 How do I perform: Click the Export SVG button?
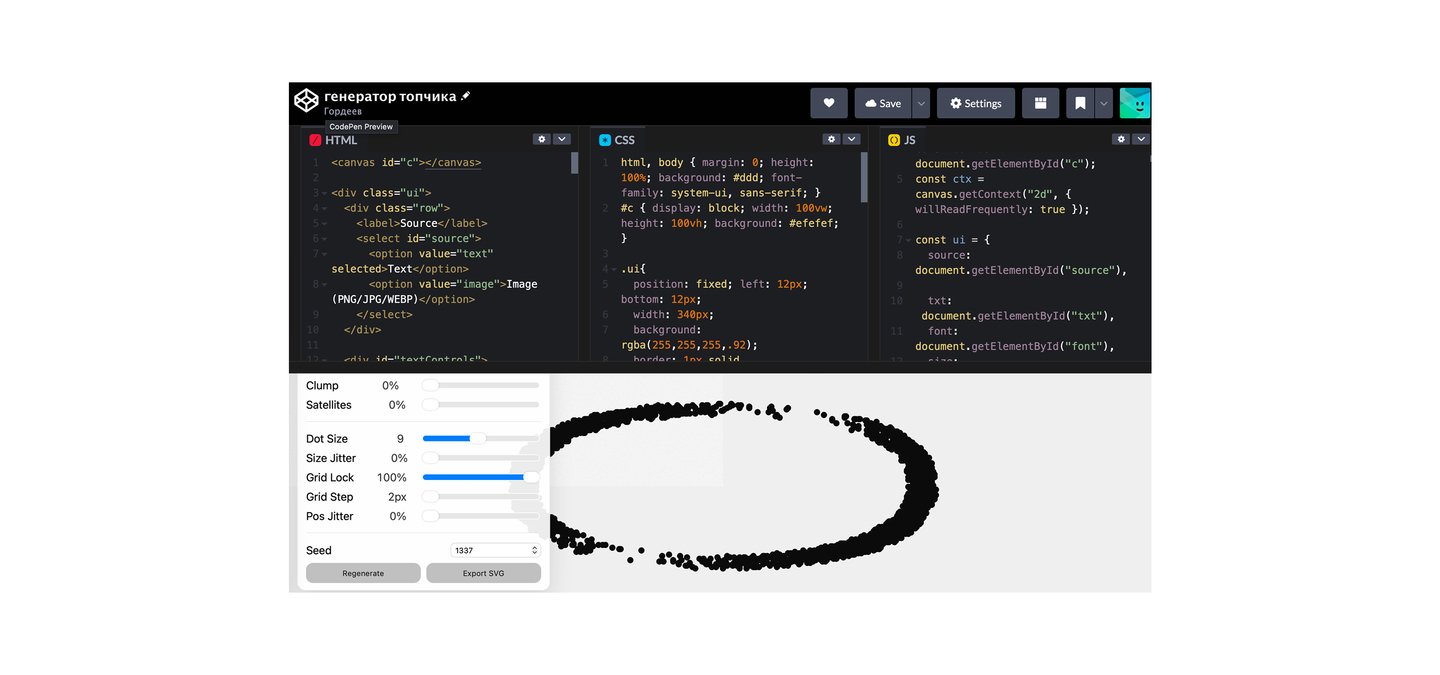click(x=483, y=573)
